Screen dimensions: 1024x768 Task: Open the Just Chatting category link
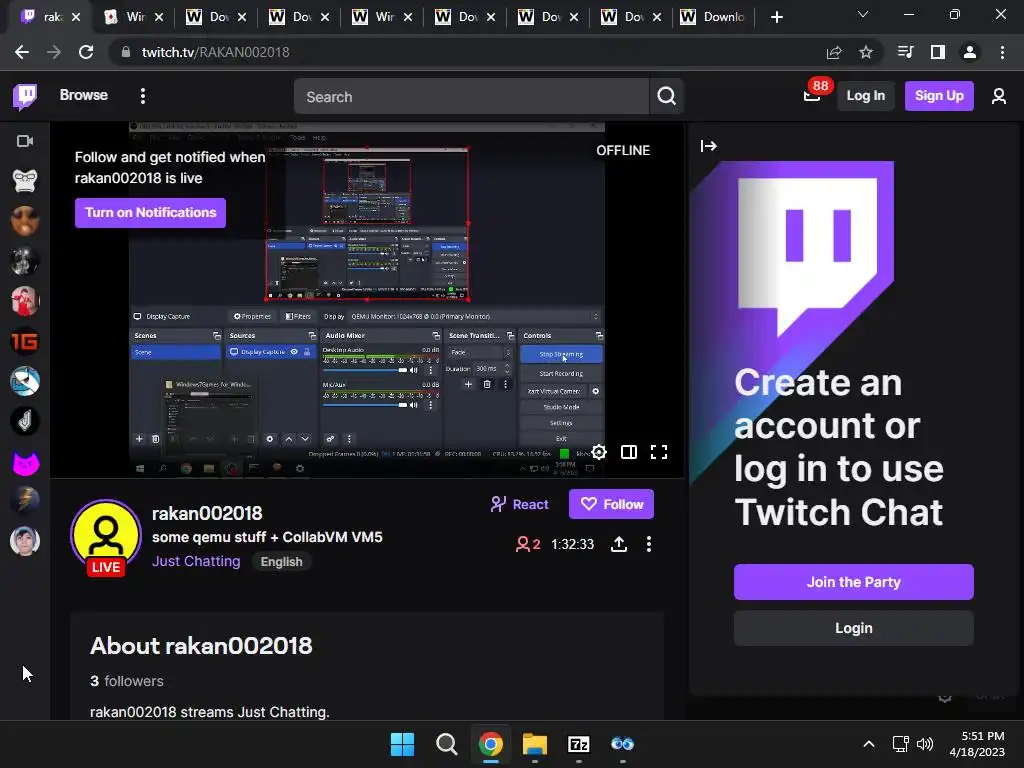[x=196, y=562]
